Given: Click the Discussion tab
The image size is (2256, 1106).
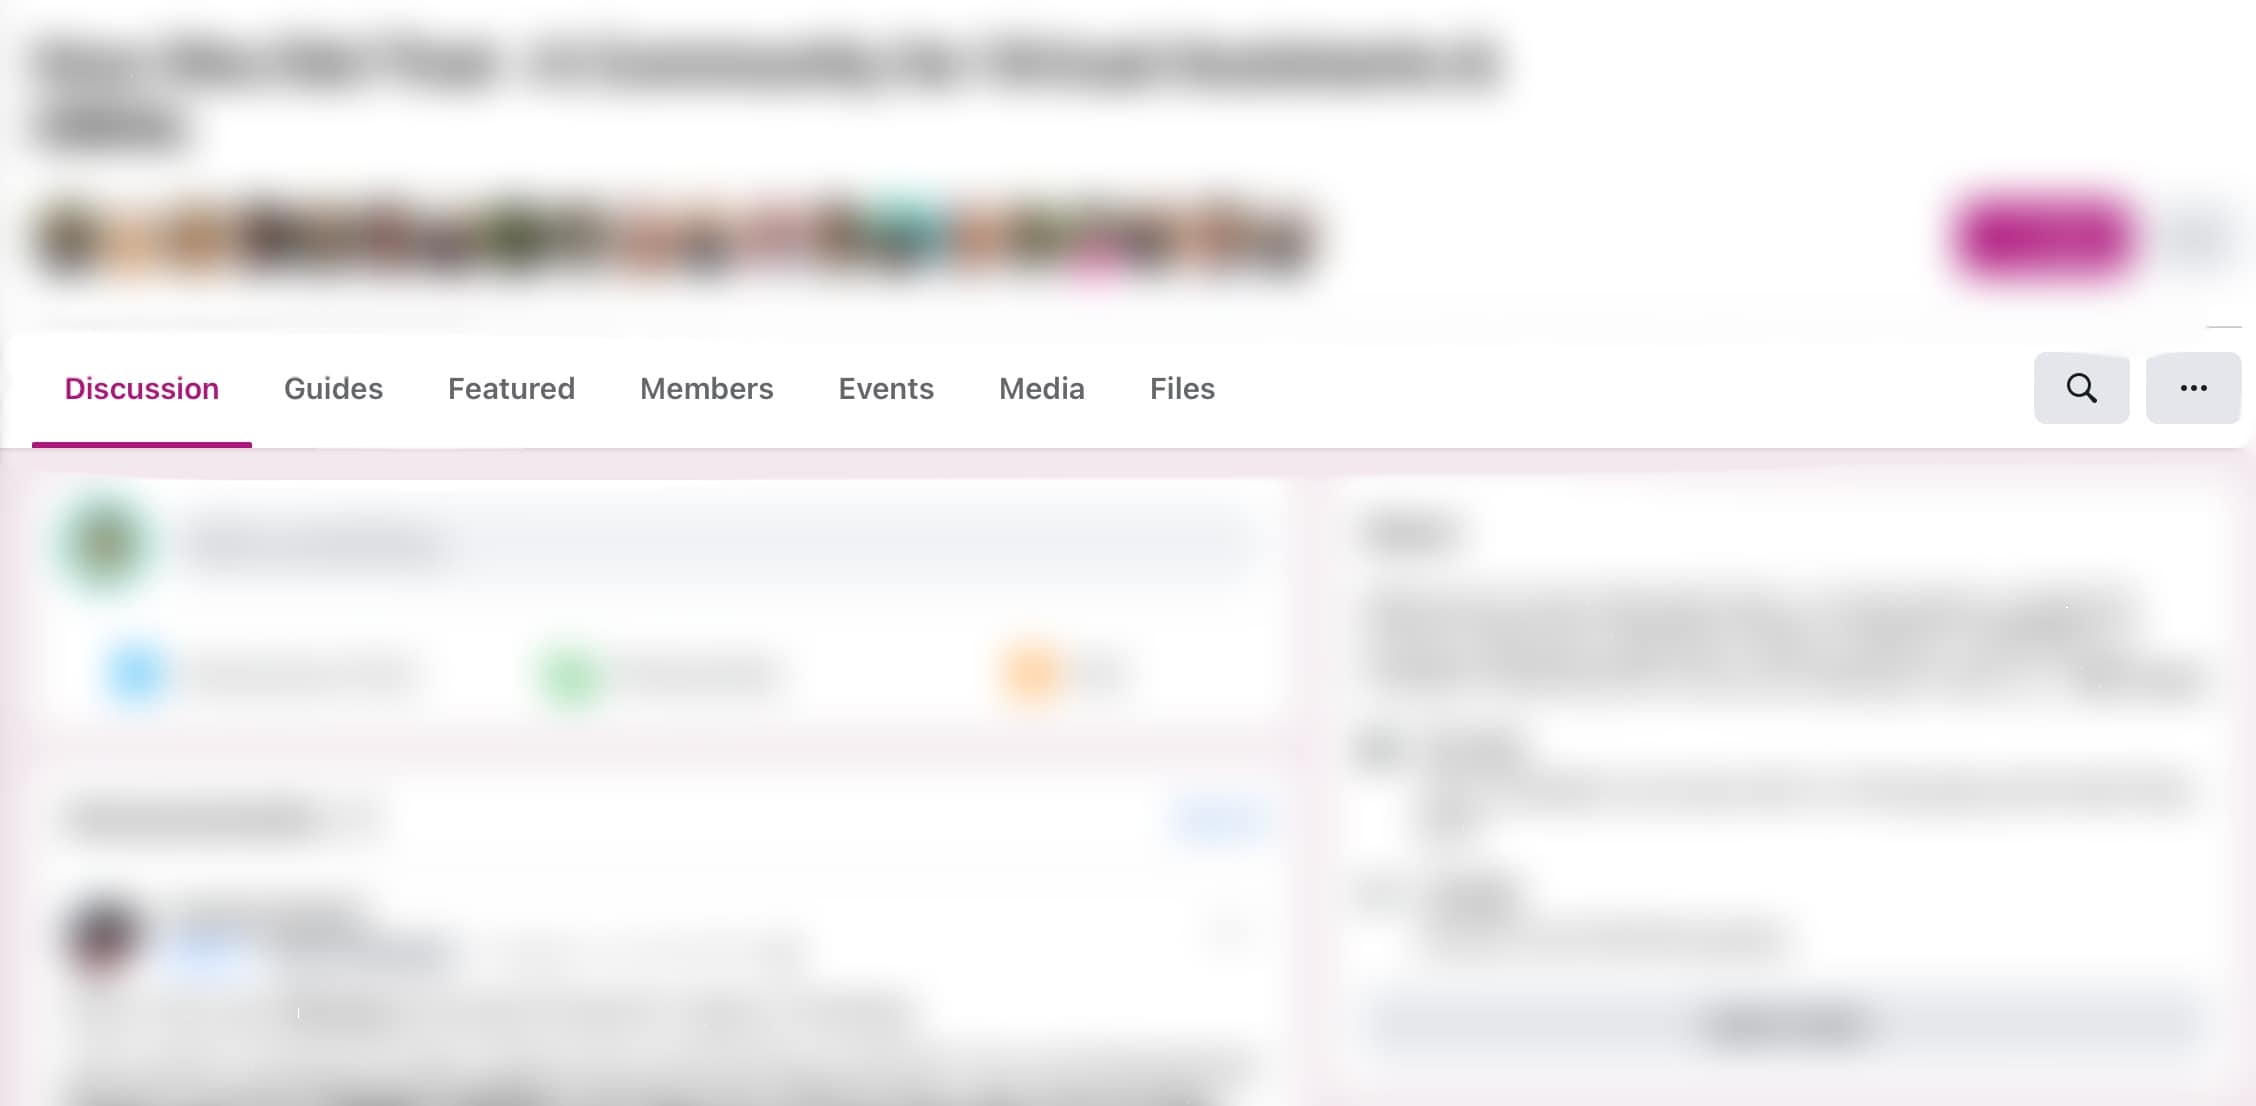Looking at the screenshot, I should point(141,388).
